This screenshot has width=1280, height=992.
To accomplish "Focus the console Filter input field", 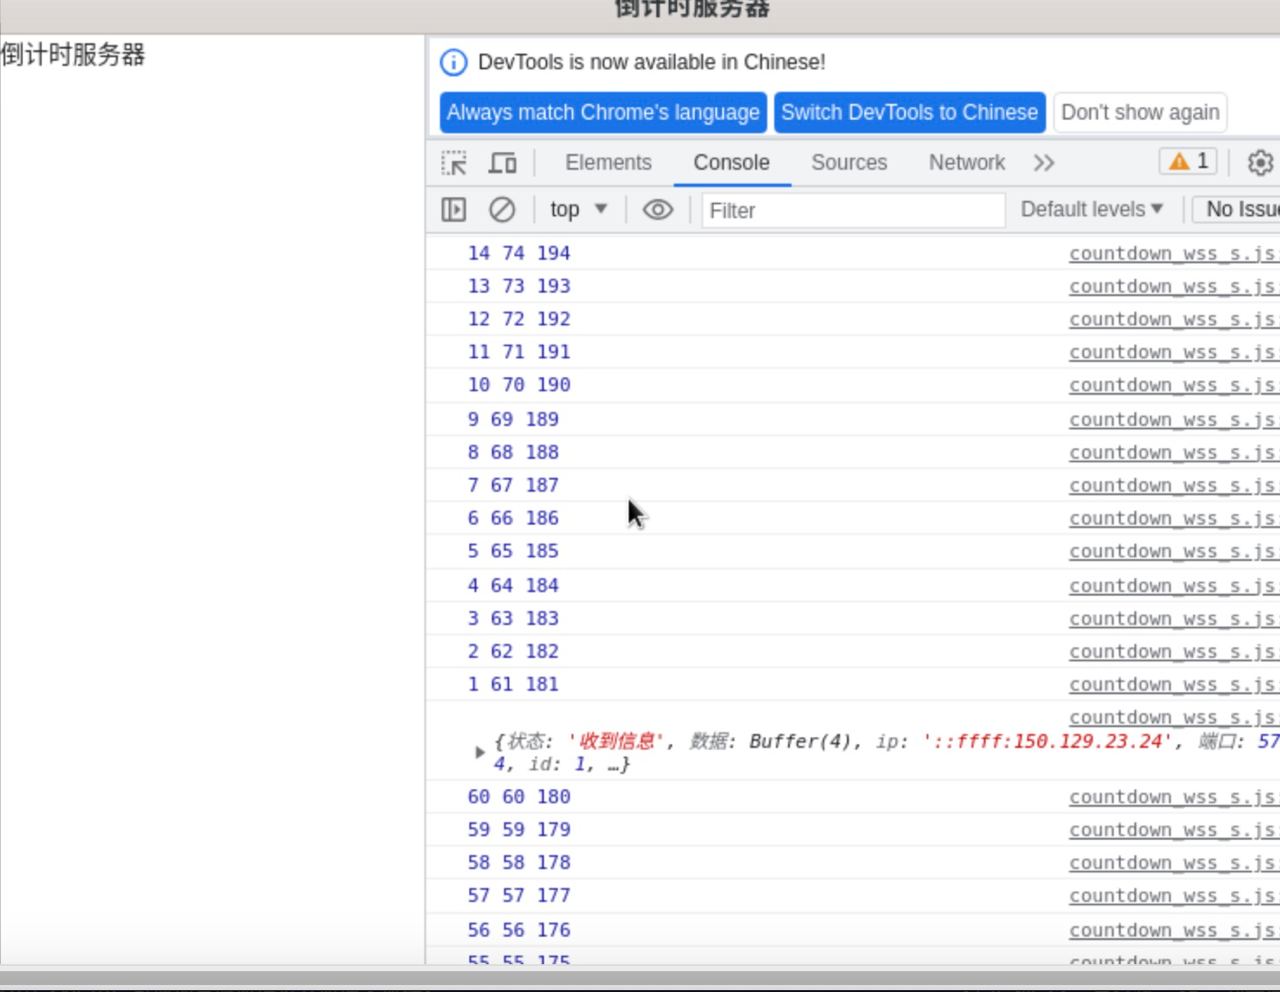I will 853,210.
